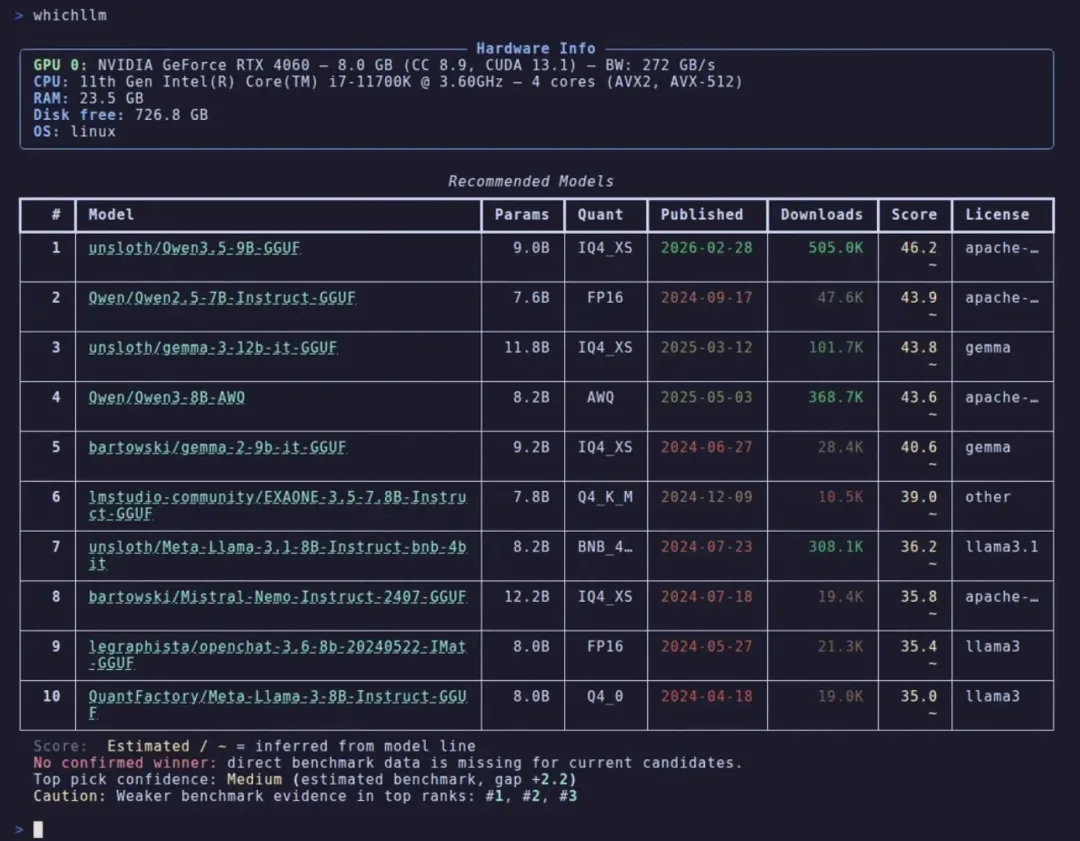Click the Quant column header
This screenshot has height=841, width=1080.
600,214
